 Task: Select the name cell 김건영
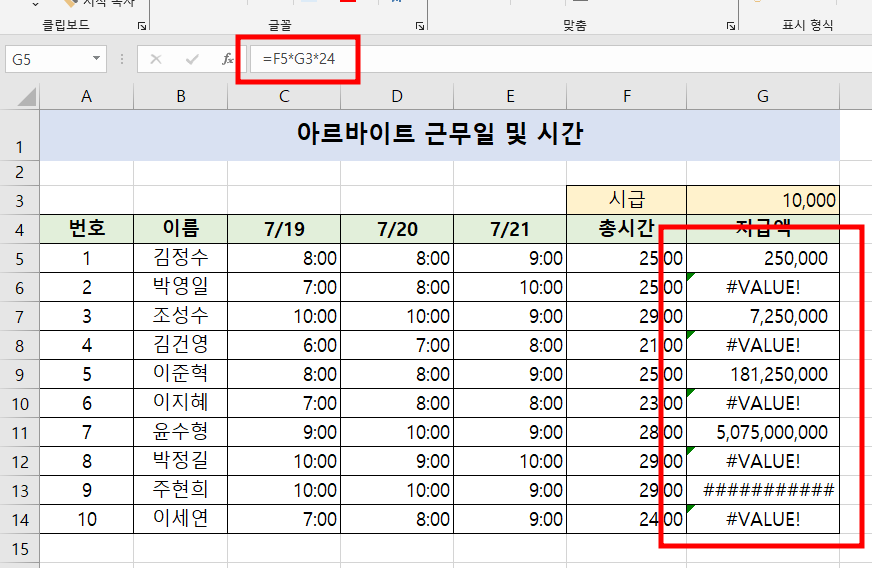point(181,345)
